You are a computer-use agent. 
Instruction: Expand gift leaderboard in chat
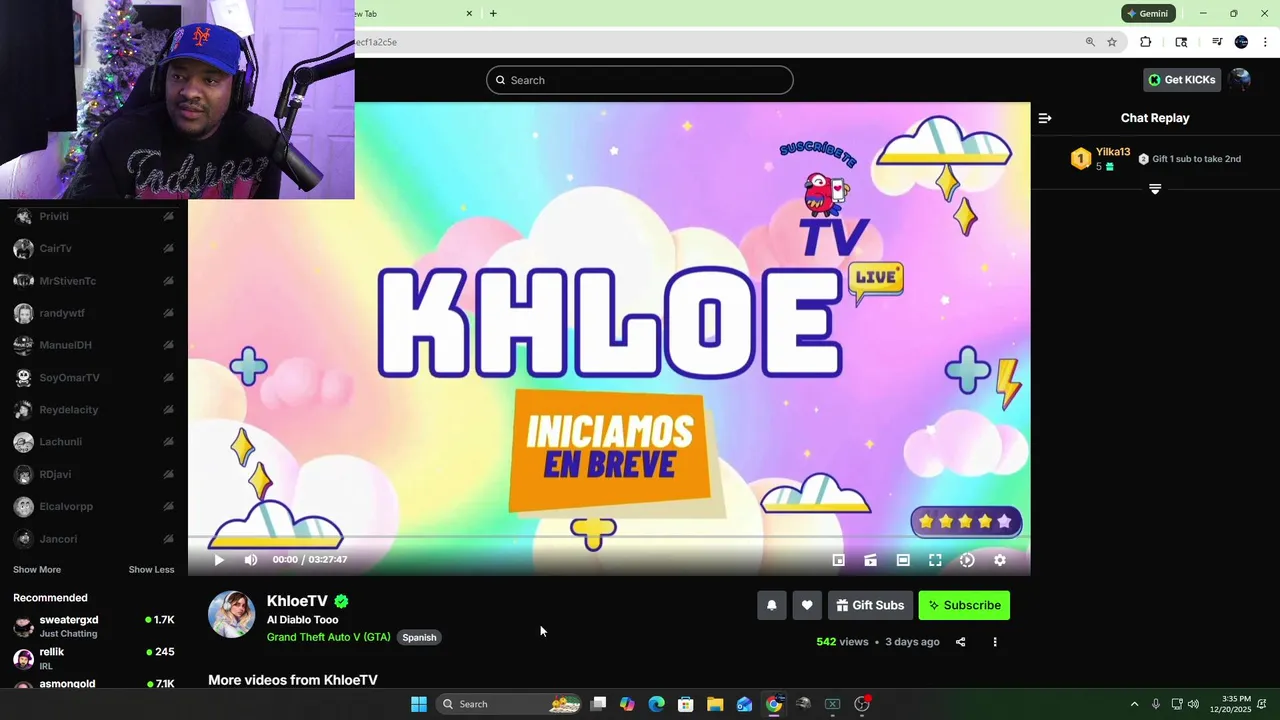tap(1155, 189)
